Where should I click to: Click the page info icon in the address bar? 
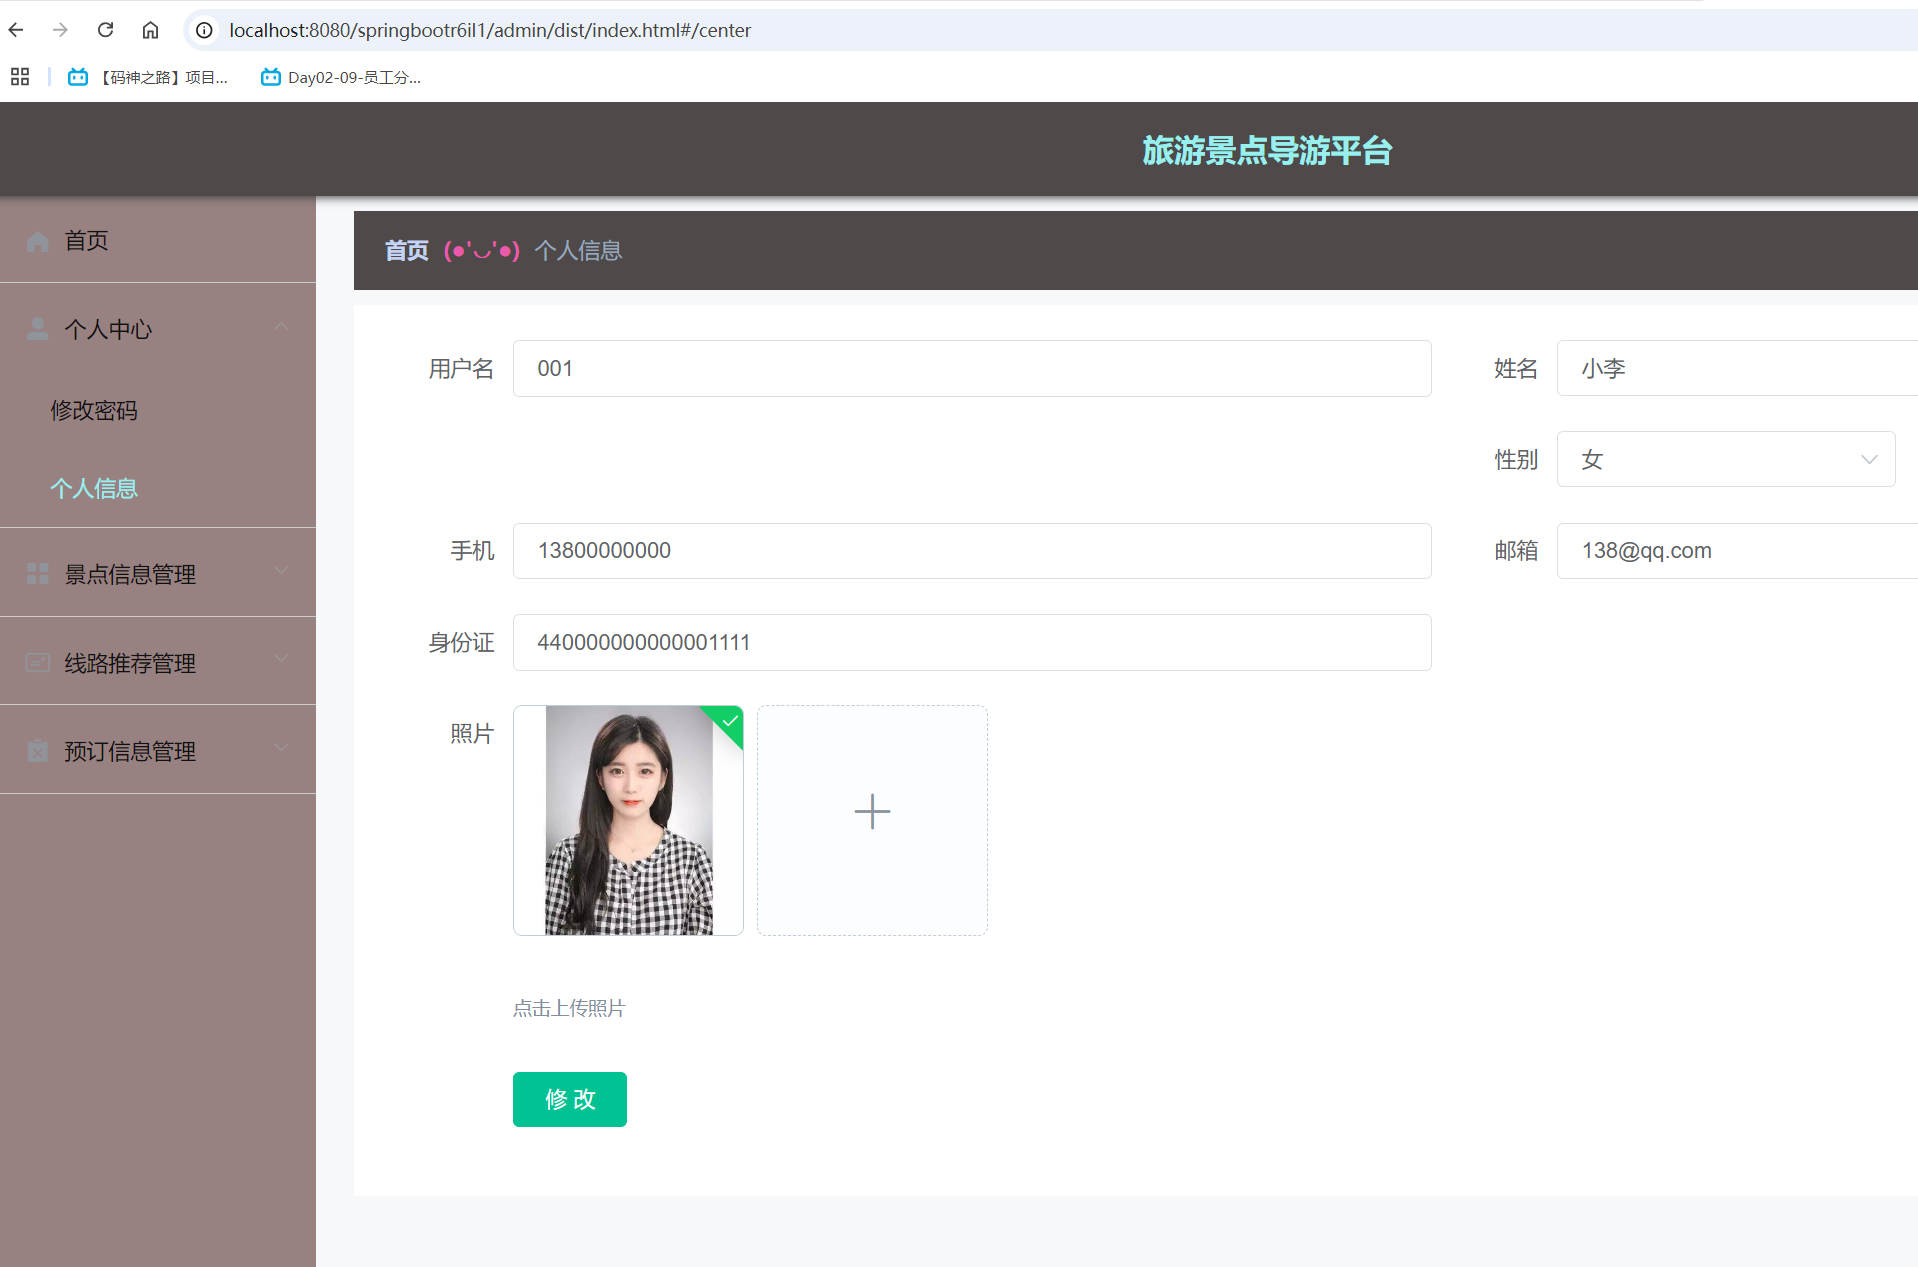pyautogui.click(x=204, y=30)
